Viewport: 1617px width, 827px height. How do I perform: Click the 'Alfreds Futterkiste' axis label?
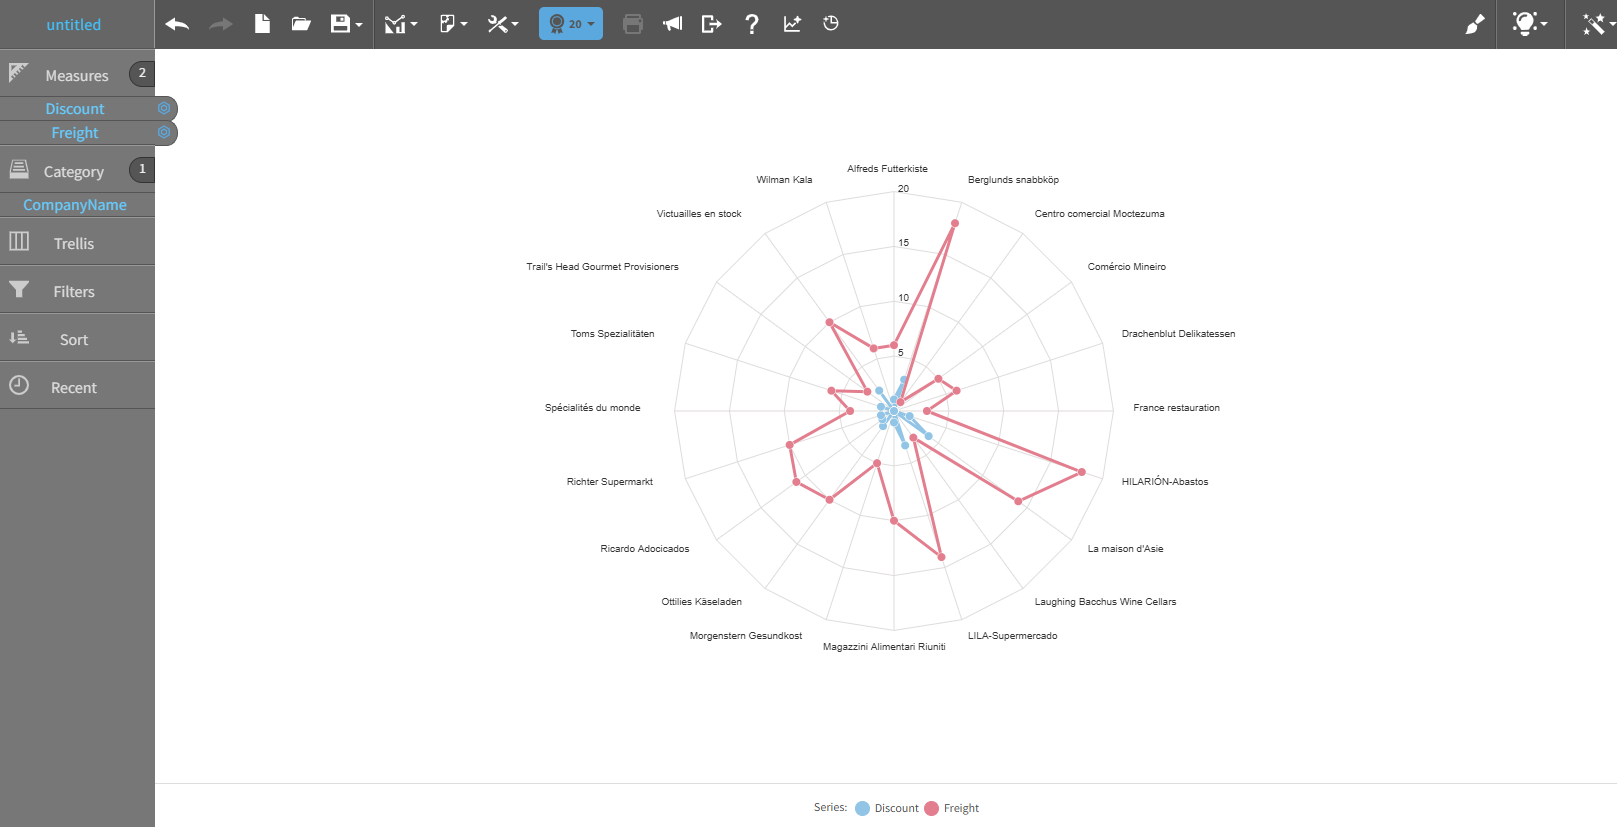point(887,169)
